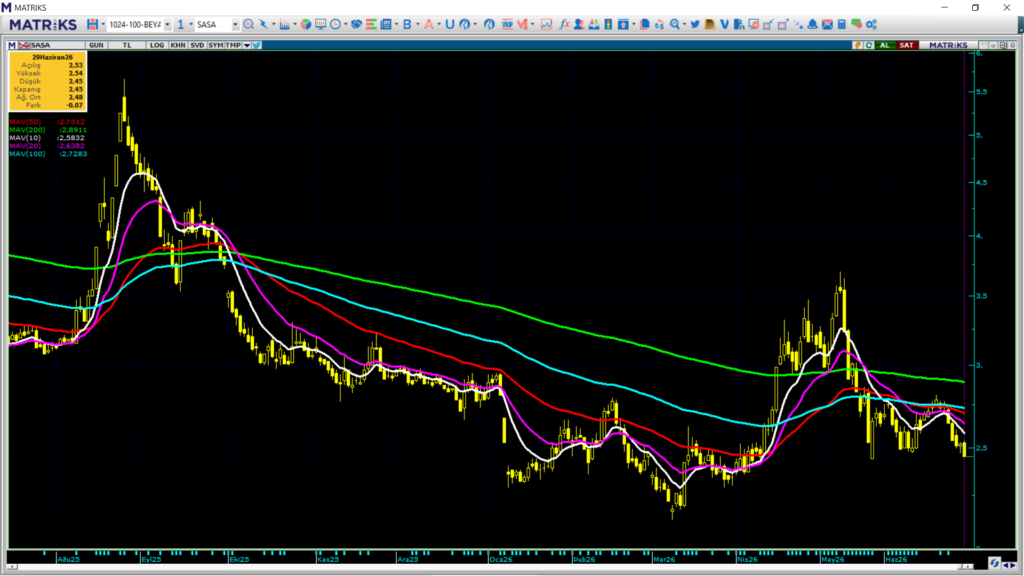Click the green AL buy button

(885, 45)
